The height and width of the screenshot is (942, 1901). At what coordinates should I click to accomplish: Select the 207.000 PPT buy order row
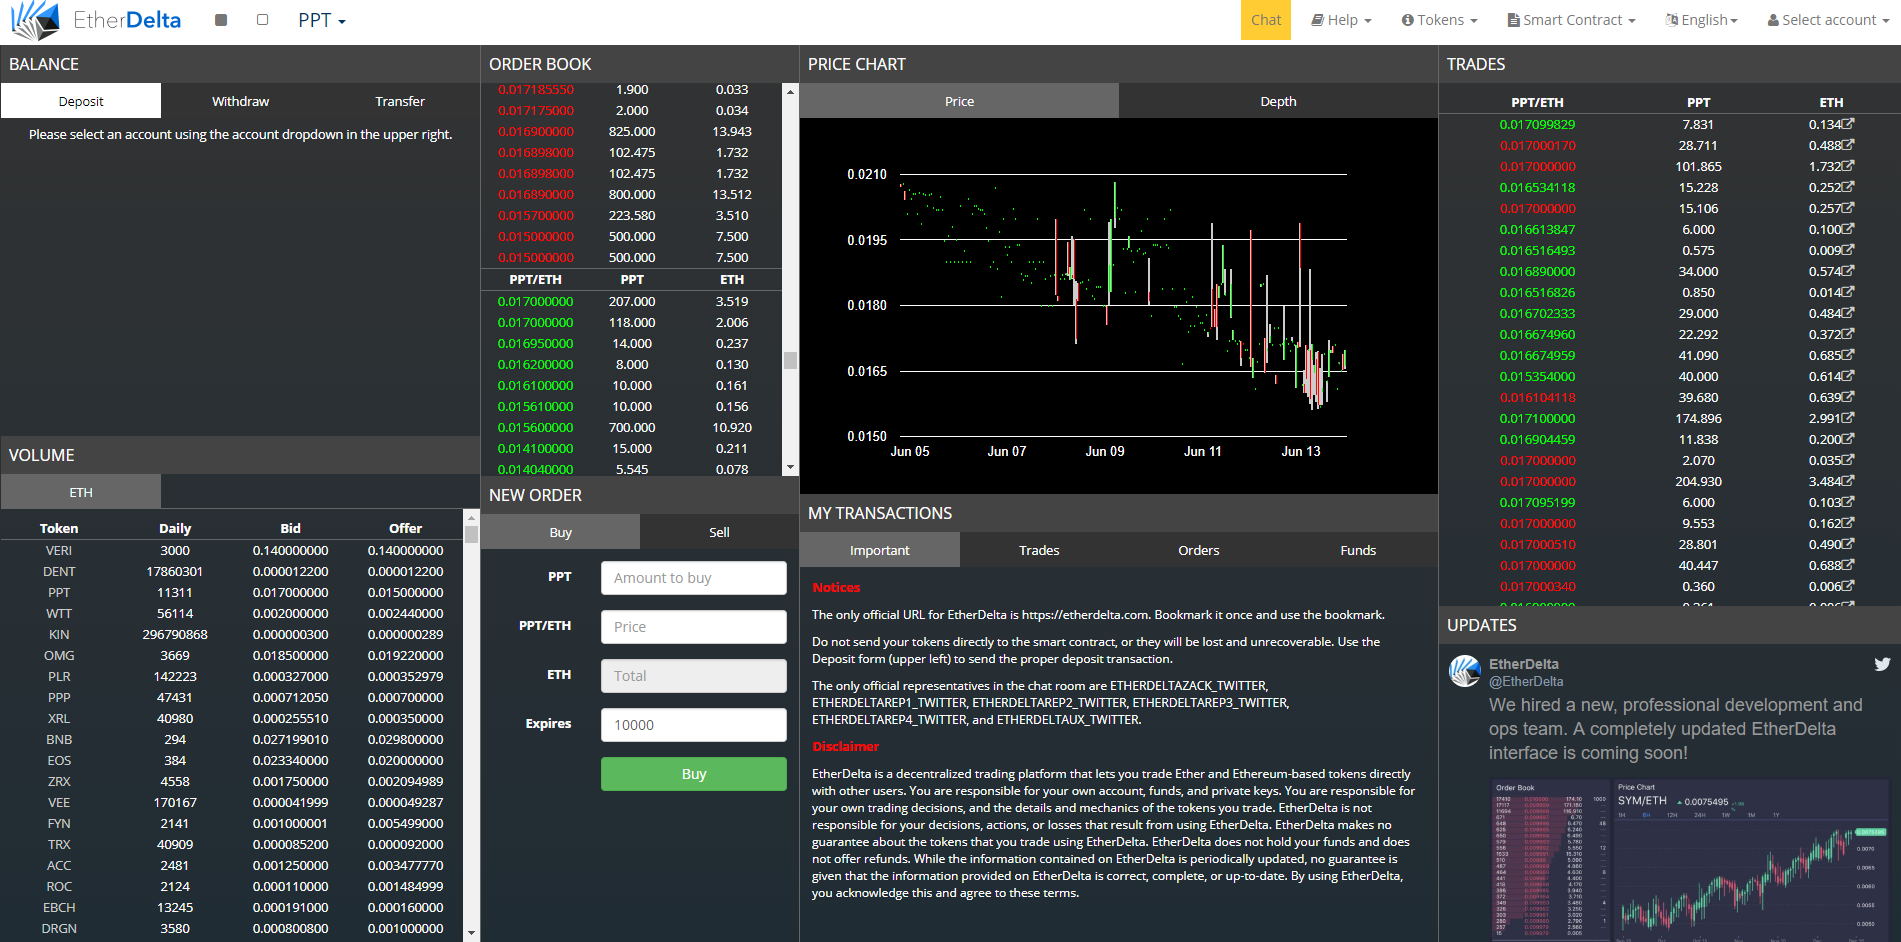click(632, 301)
